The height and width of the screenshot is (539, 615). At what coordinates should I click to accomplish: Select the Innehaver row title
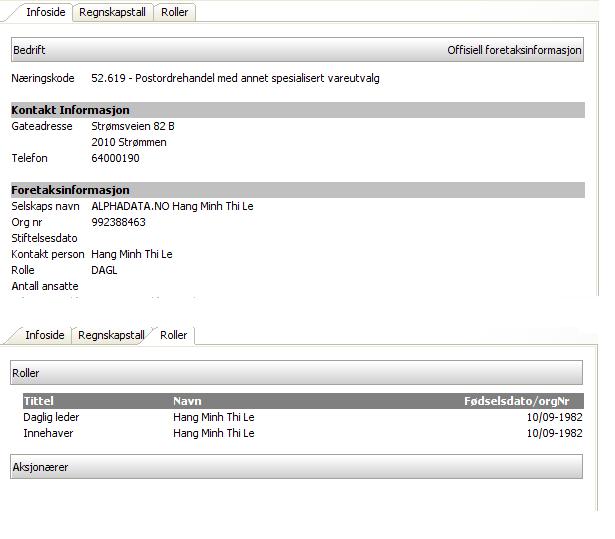coord(48,433)
